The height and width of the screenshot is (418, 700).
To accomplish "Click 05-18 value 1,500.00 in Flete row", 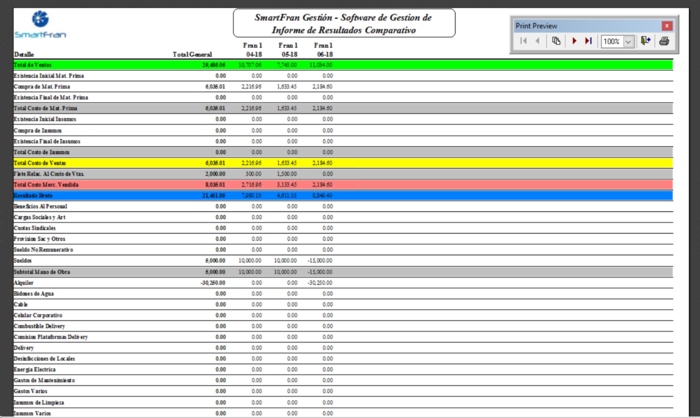I will 287,174.
